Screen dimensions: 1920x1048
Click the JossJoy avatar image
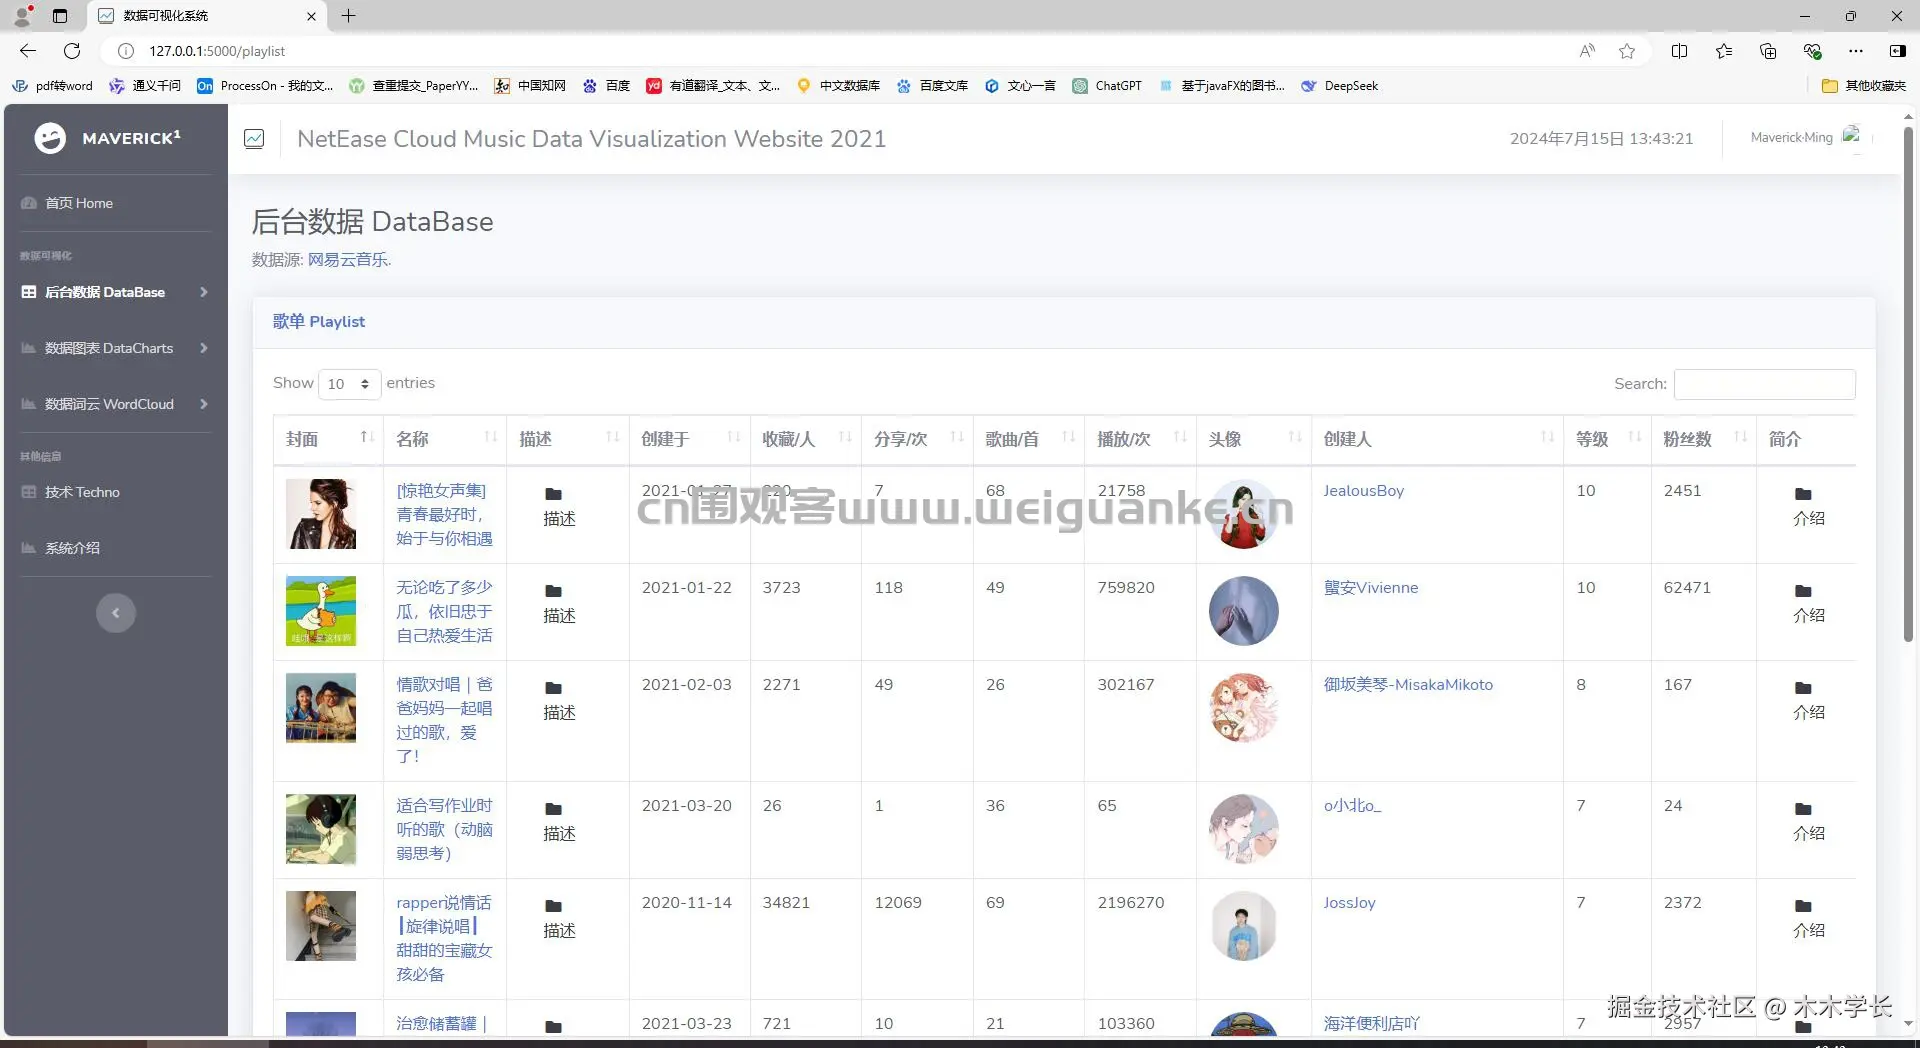[1244, 926]
